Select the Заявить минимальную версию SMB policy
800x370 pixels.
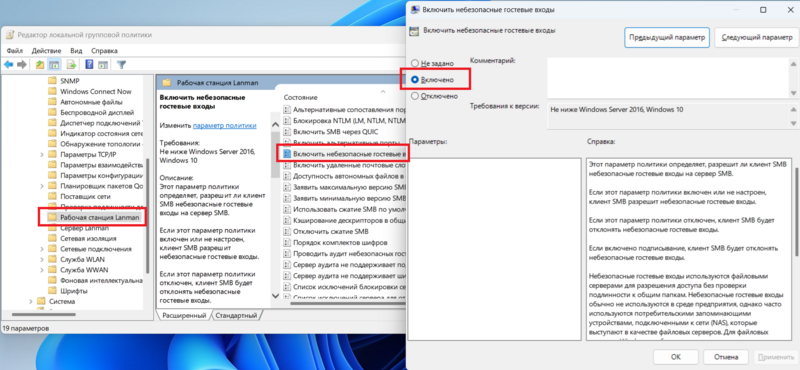point(345,198)
